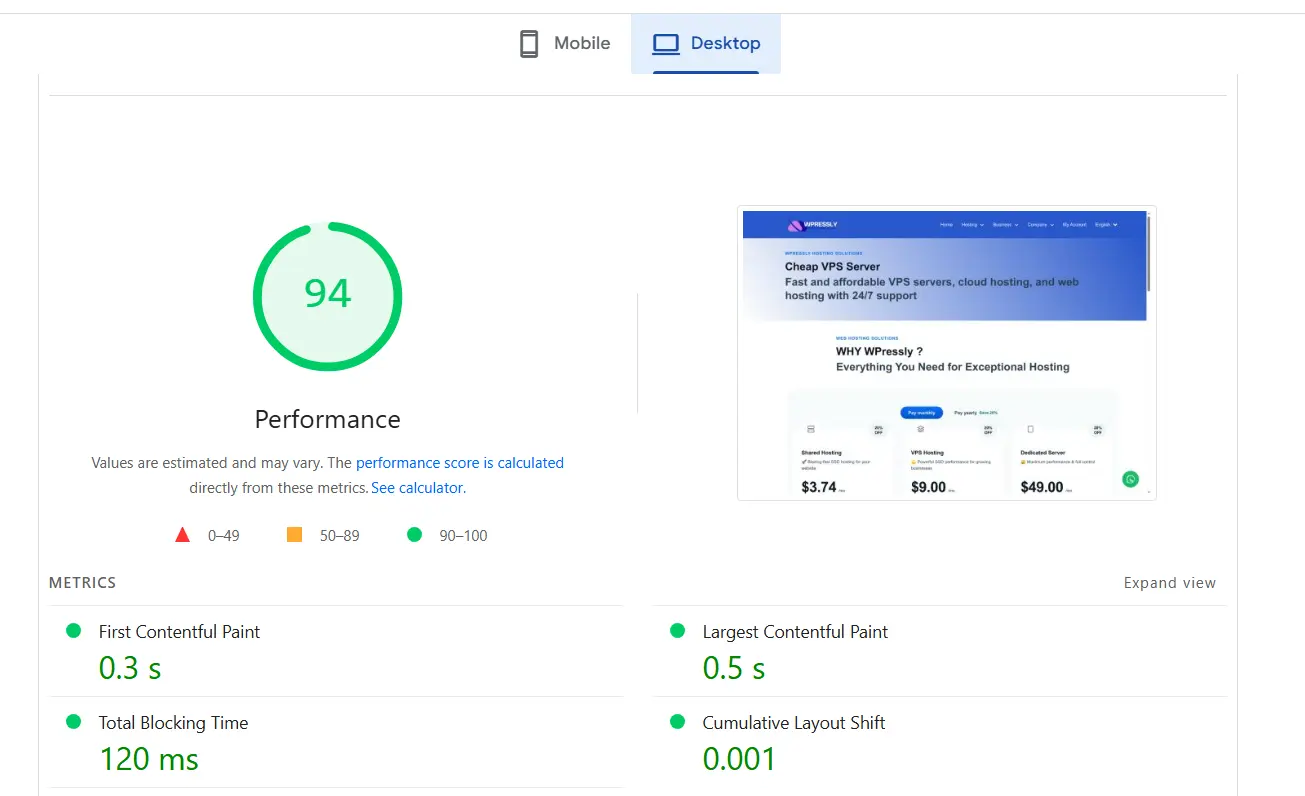Click the WhatsApp chat icon in the preview
The height and width of the screenshot is (796, 1305).
[x=1130, y=479]
